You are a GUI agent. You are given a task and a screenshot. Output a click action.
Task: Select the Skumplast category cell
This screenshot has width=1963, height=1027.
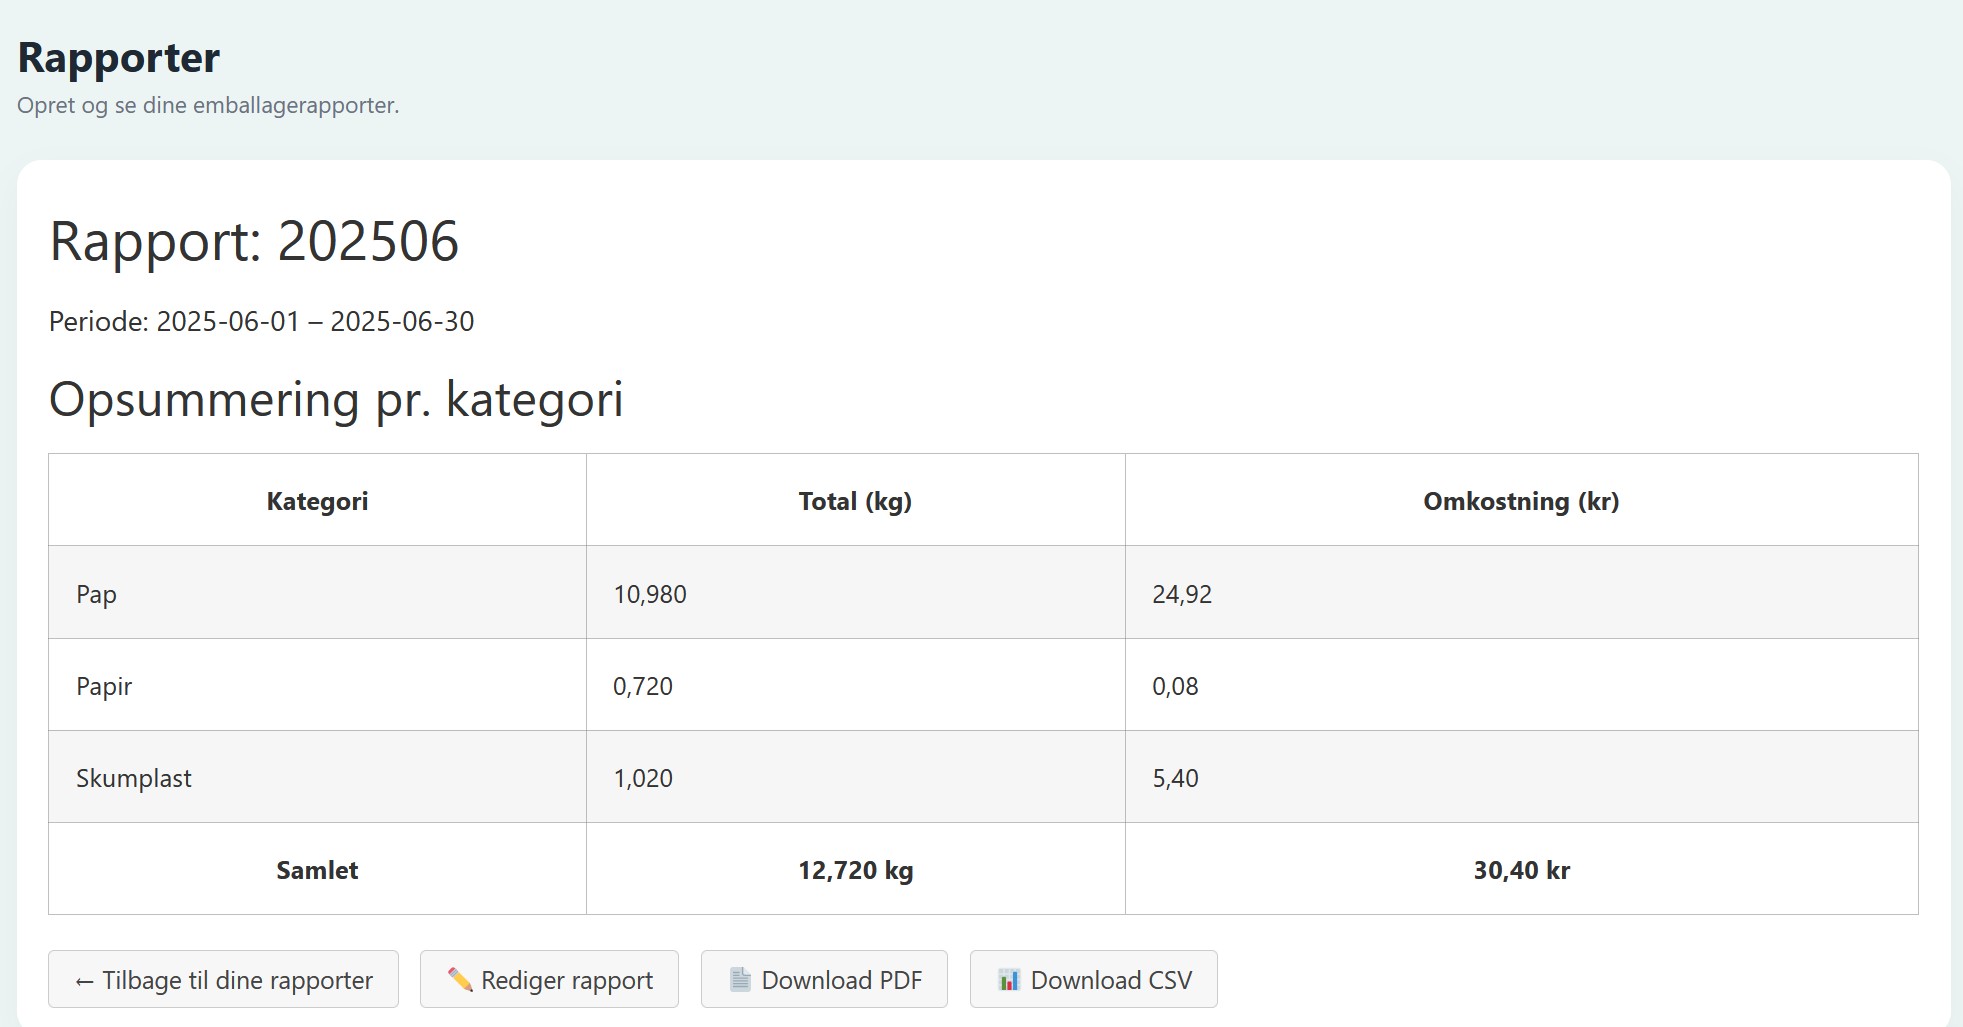coord(134,778)
